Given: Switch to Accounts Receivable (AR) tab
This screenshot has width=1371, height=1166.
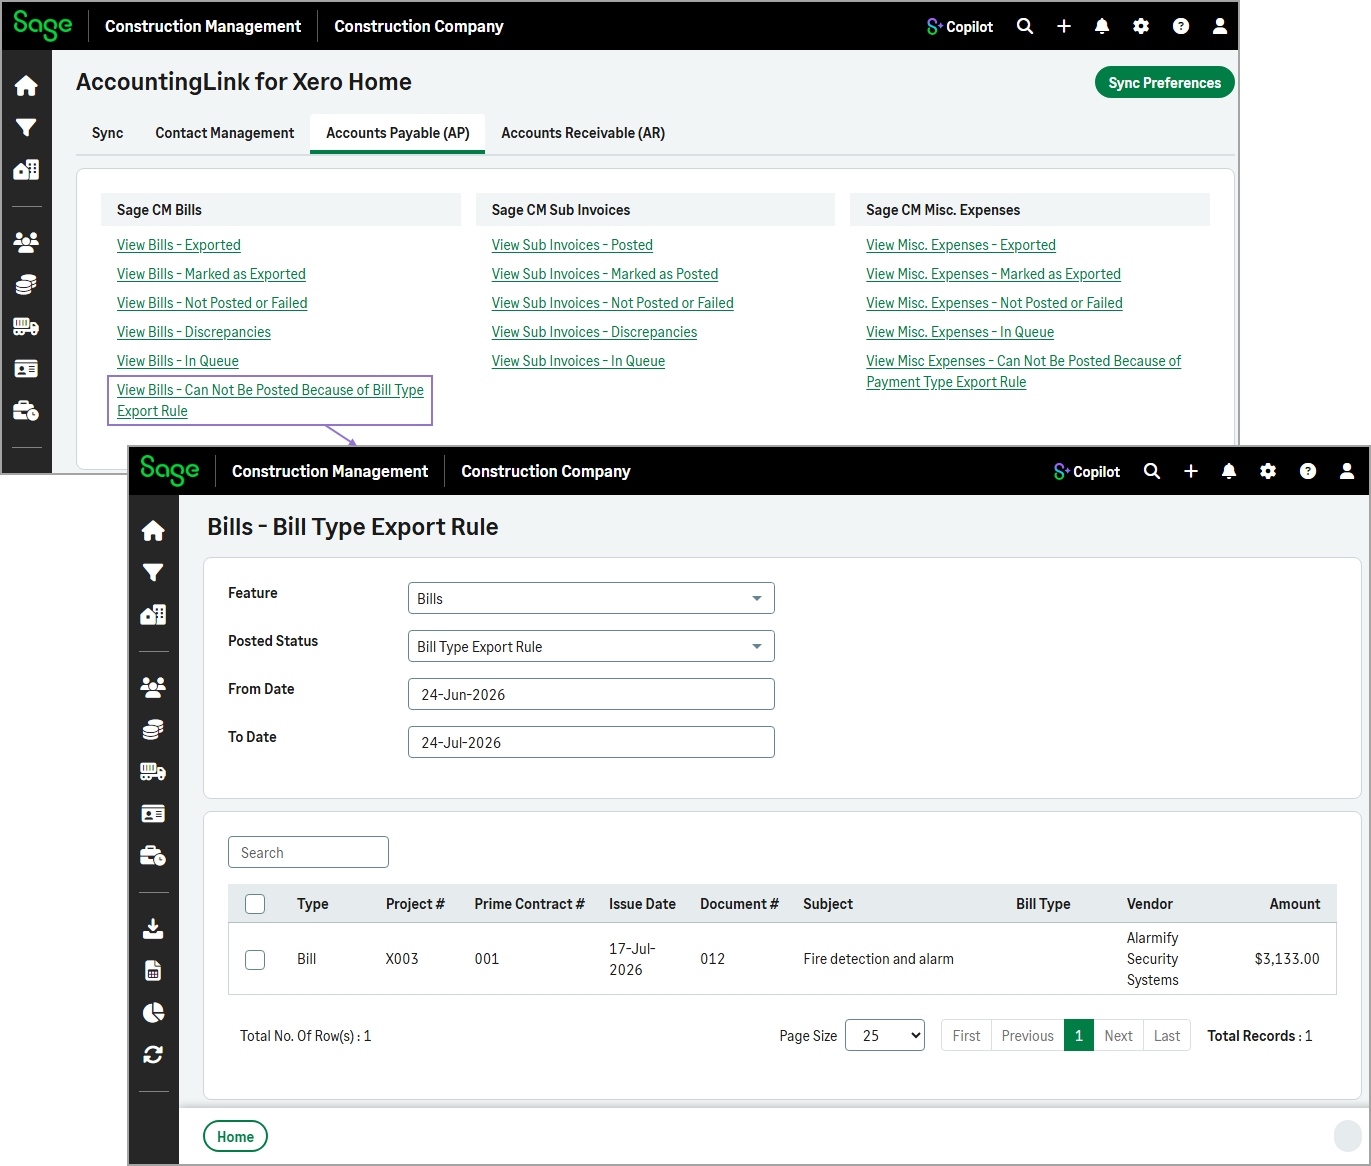Looking at the screenshot, I should (583, 133).
